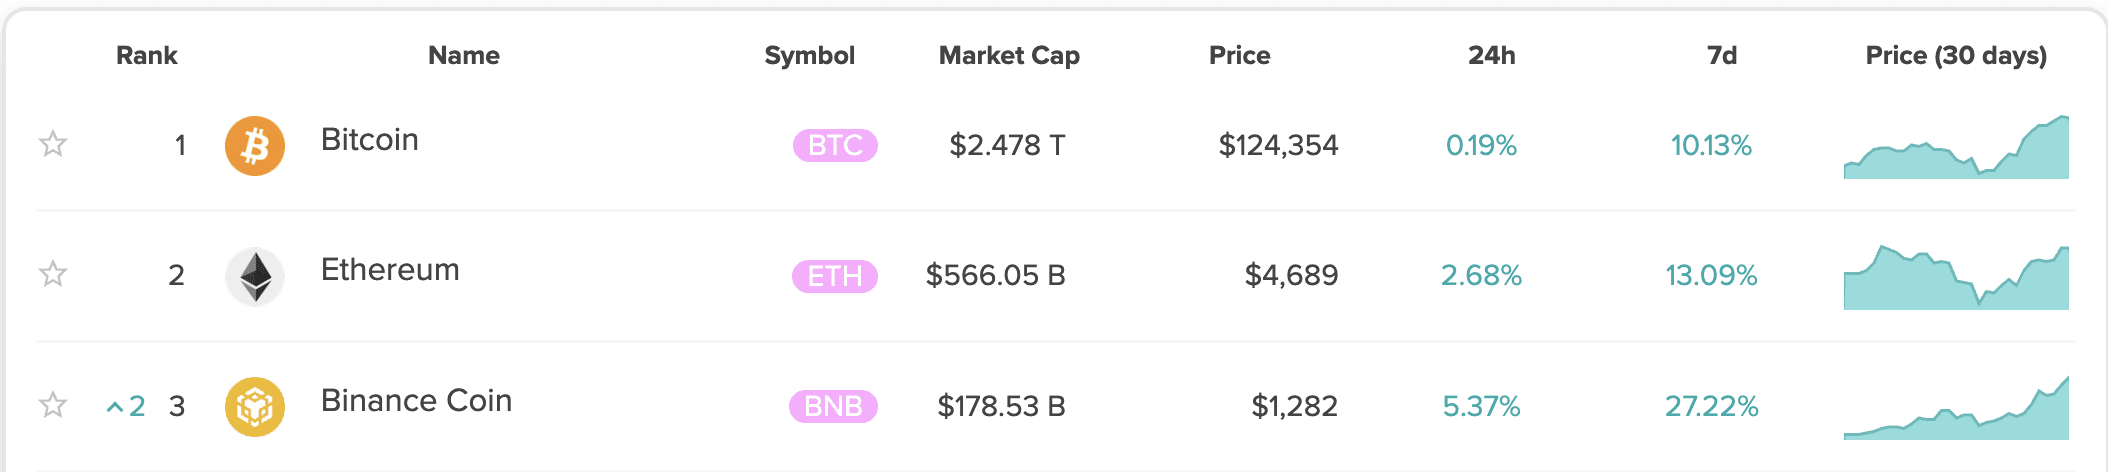The image size is (2108, 472).
Task: Click the pink BNB symbol badge
Action: tap(833, 407)
